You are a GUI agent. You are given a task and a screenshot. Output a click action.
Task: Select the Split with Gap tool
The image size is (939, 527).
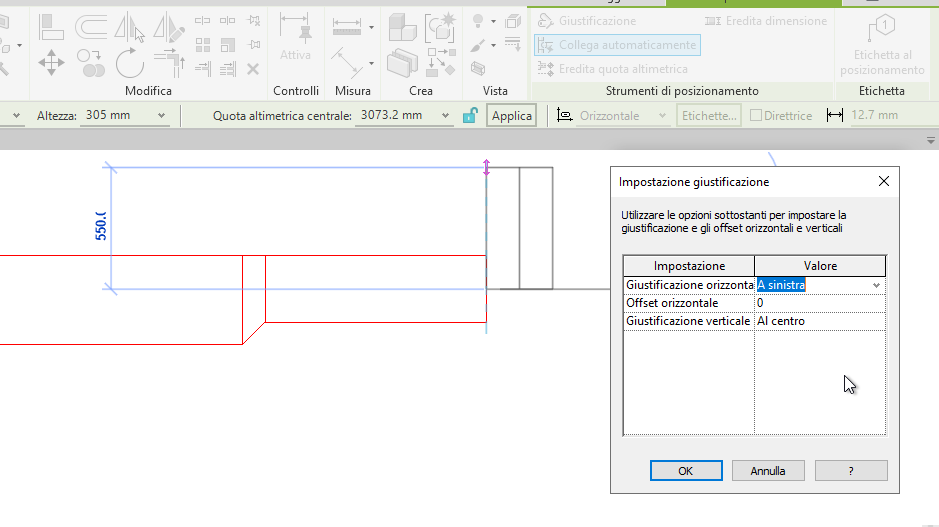(228, 21)
